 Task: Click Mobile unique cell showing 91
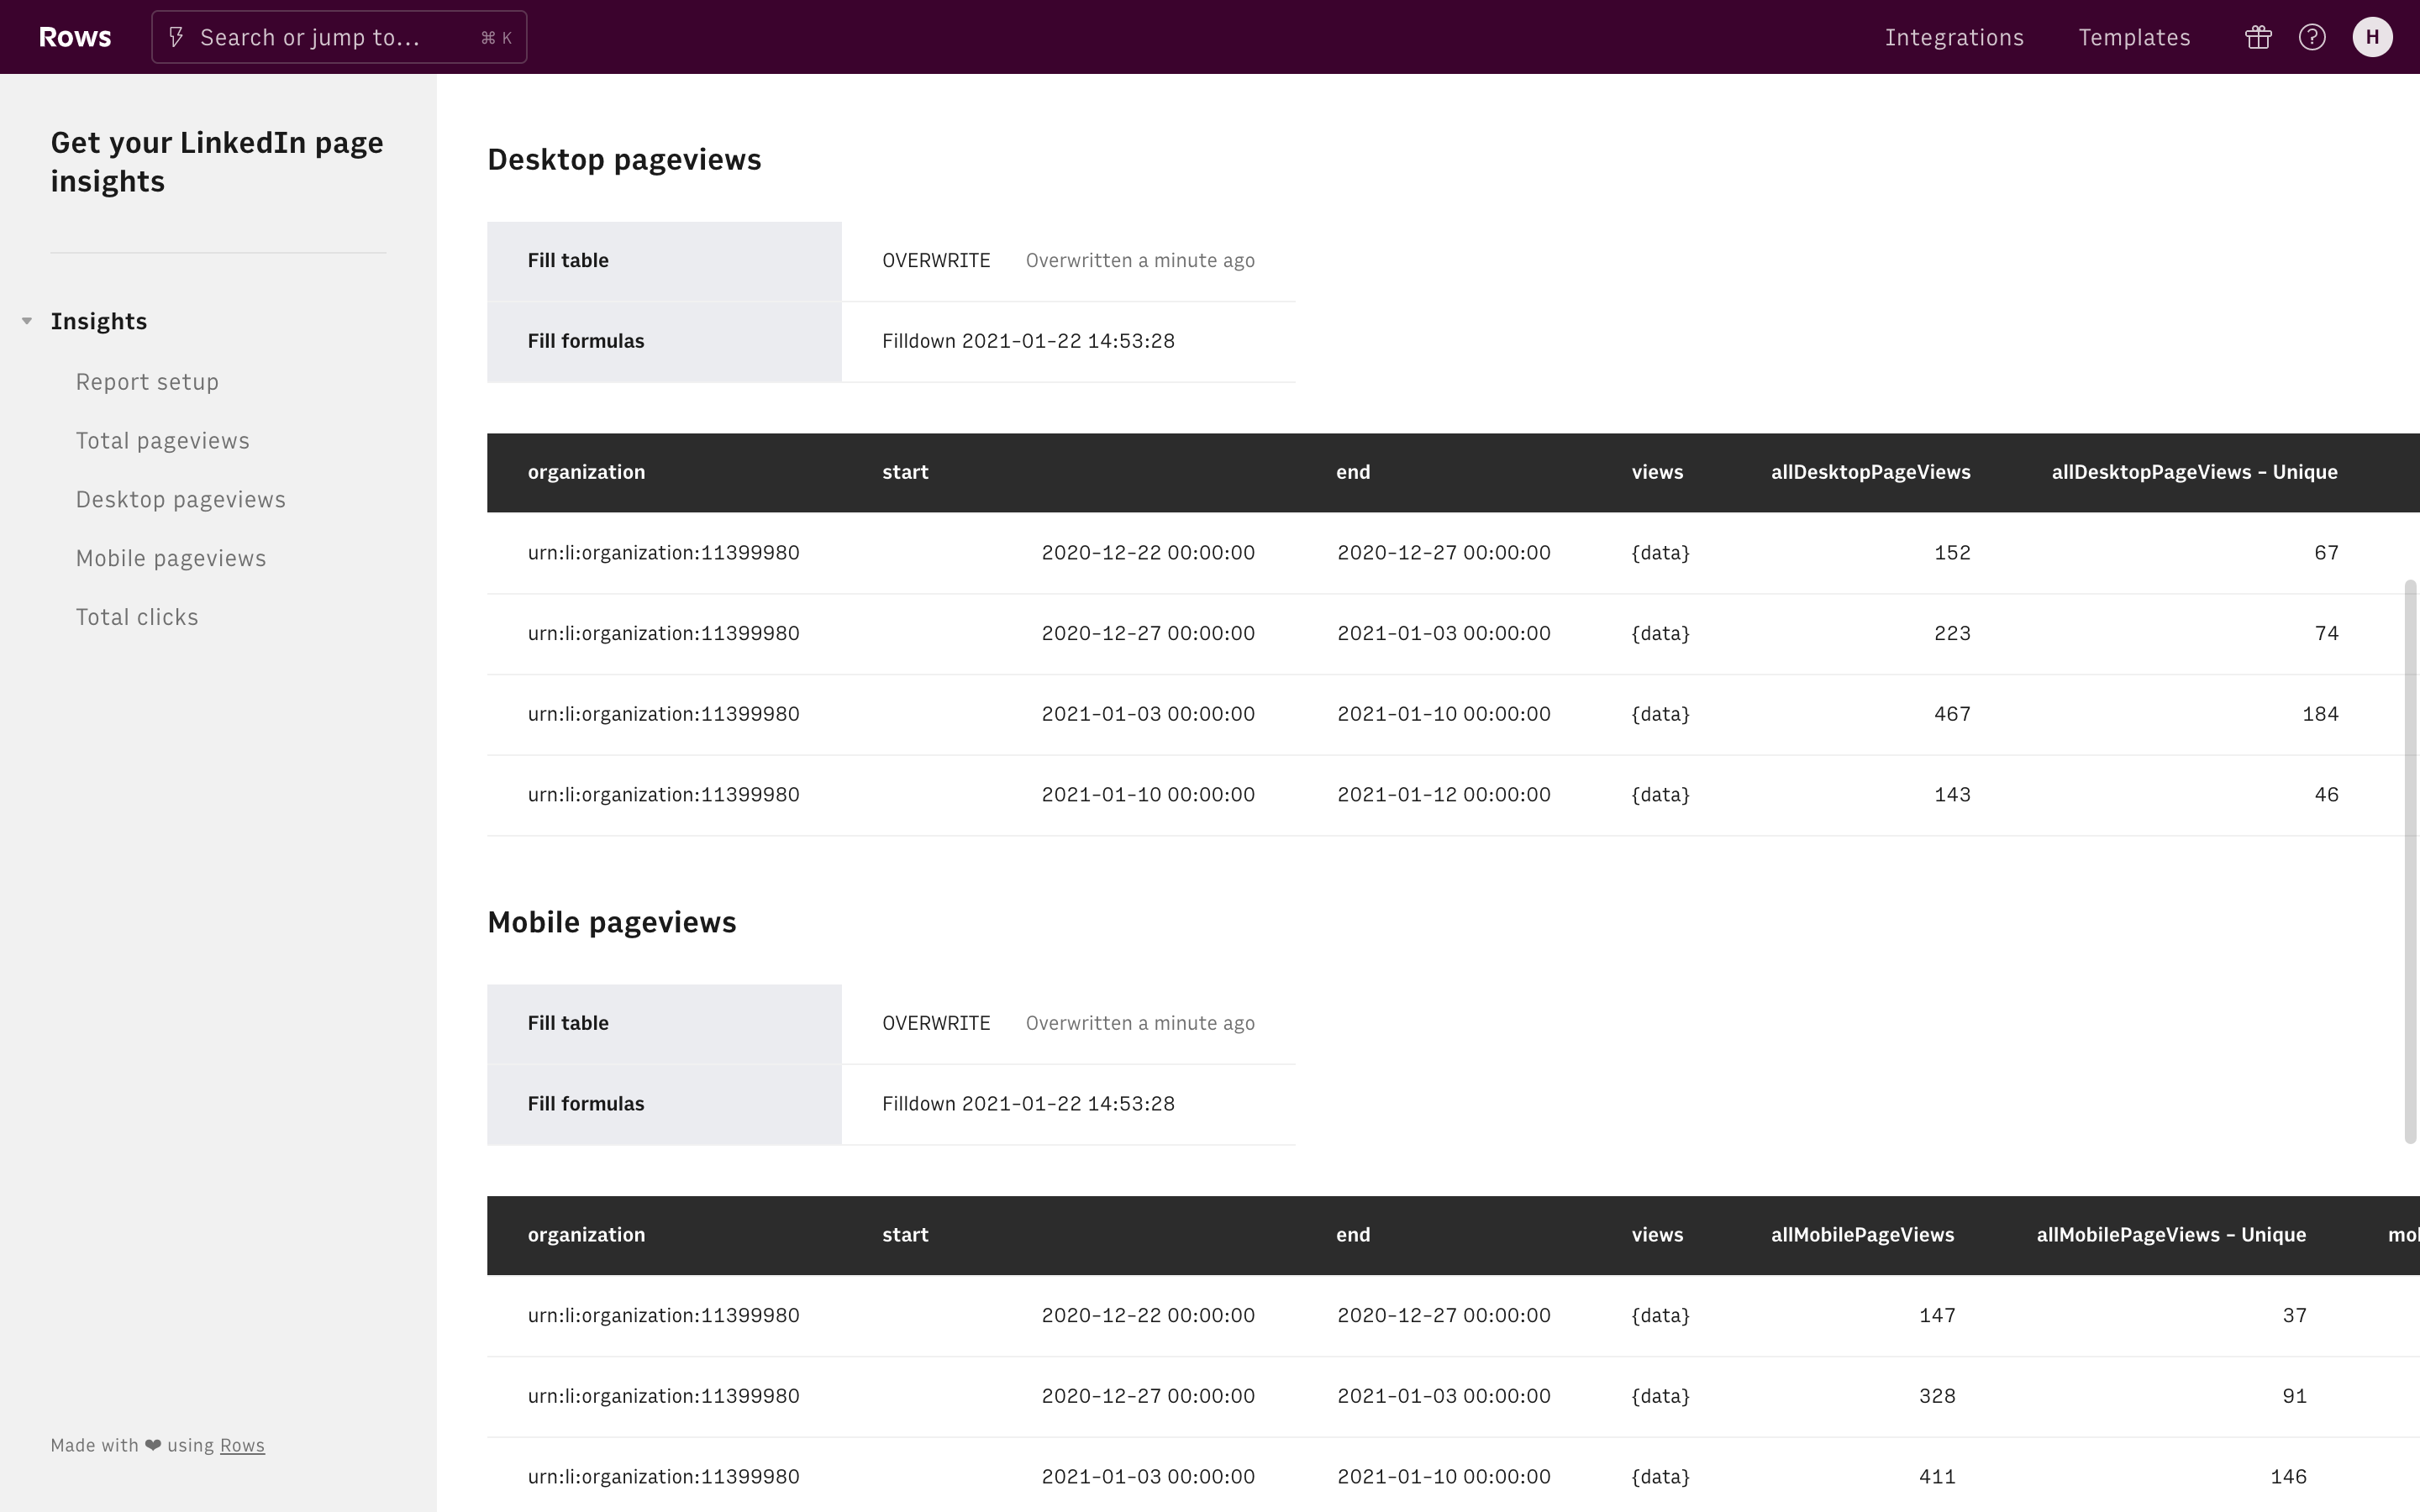click(2294, 1396)
